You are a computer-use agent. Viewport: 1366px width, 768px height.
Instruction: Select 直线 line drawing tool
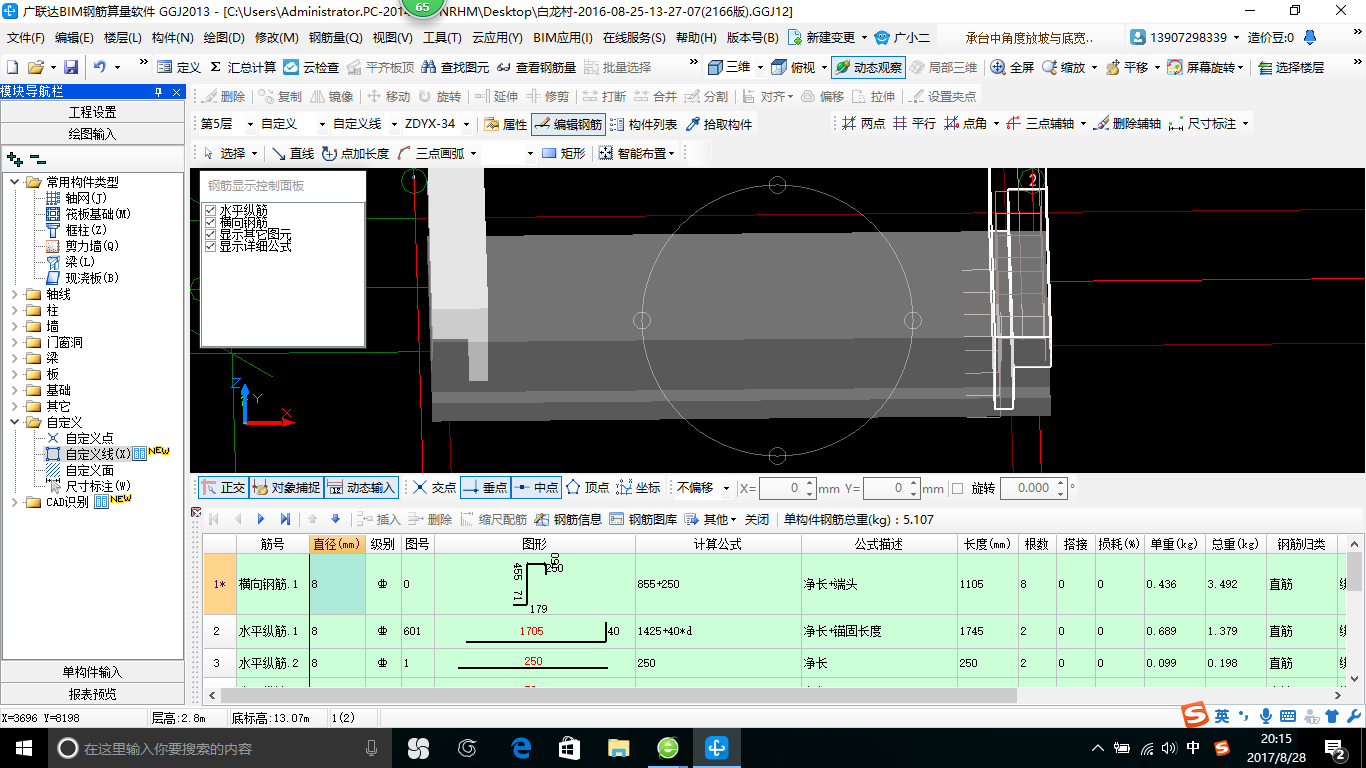click(x=293, y=153)
